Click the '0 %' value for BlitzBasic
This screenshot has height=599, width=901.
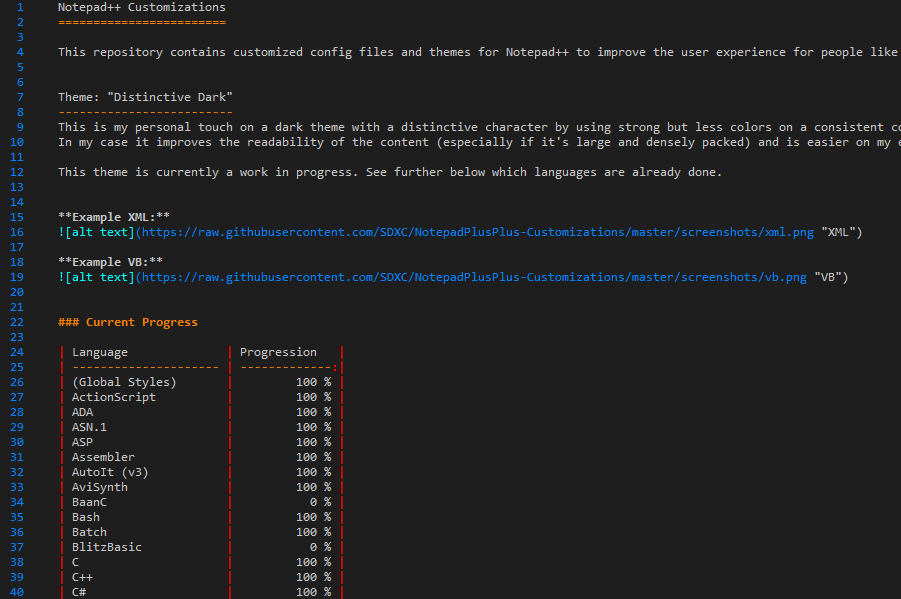(x=321, y=547)
